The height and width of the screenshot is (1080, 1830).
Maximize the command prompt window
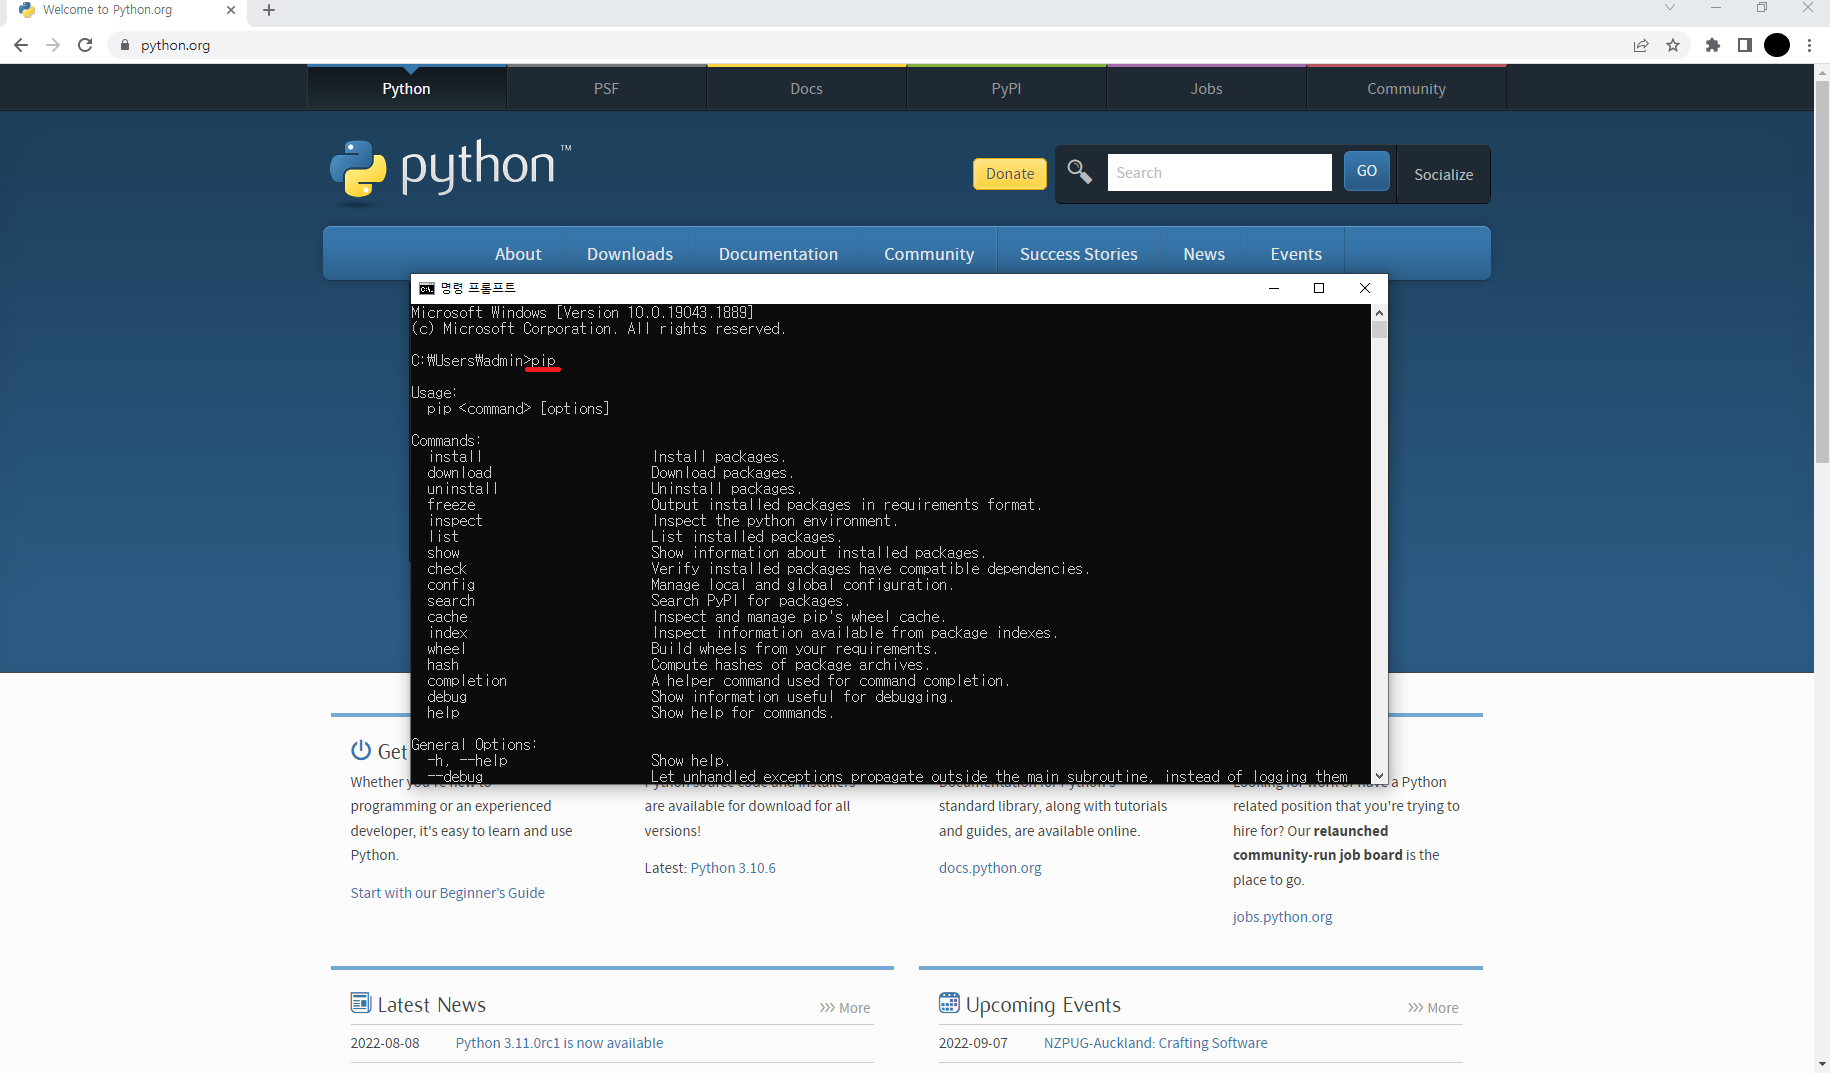pyautogui.click(x=1319, y=288)
